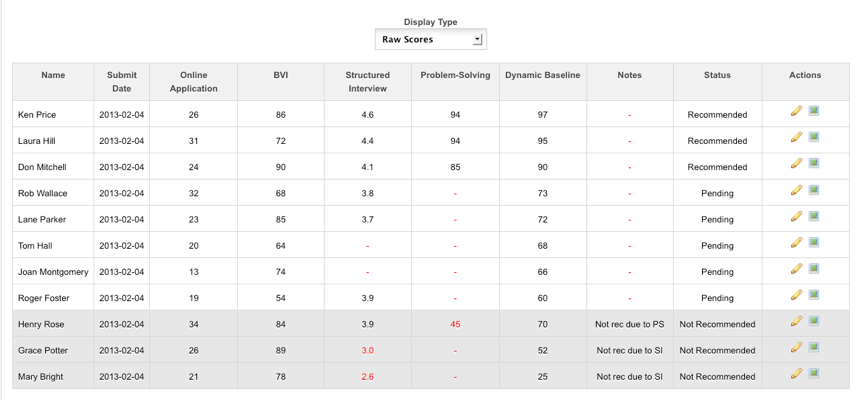The image size is (860, 400).
Task: Click Joan Montgomery's pencil edit icon
Action: (796, 268)
